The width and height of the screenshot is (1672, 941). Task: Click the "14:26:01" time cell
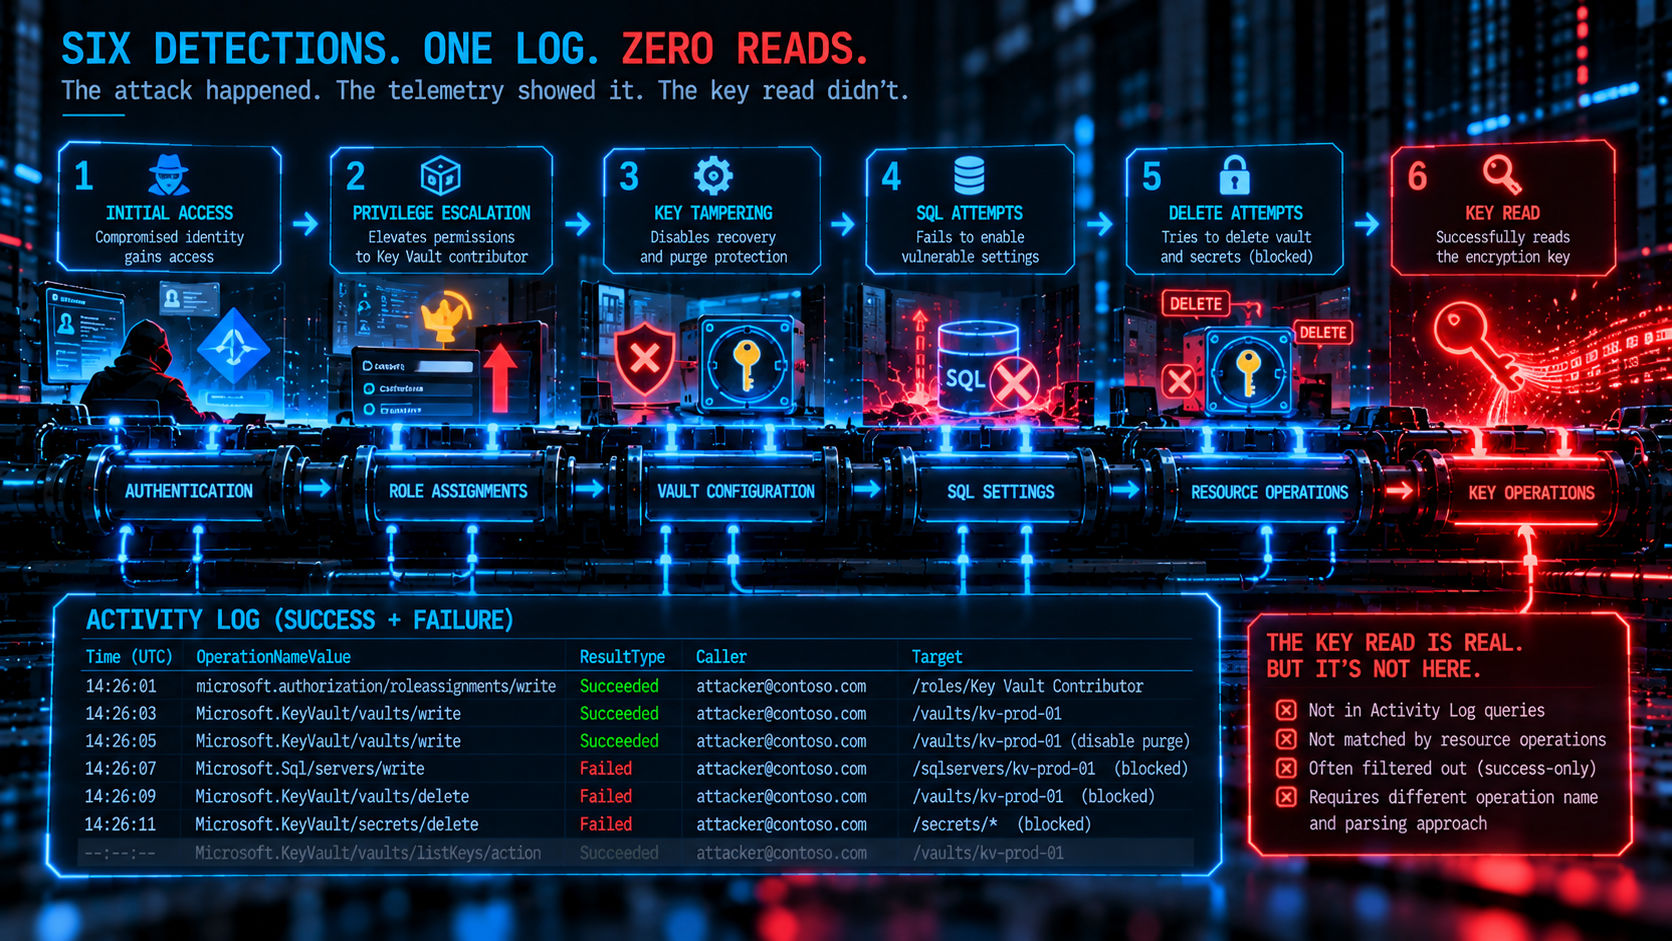(x=120, y=686)
